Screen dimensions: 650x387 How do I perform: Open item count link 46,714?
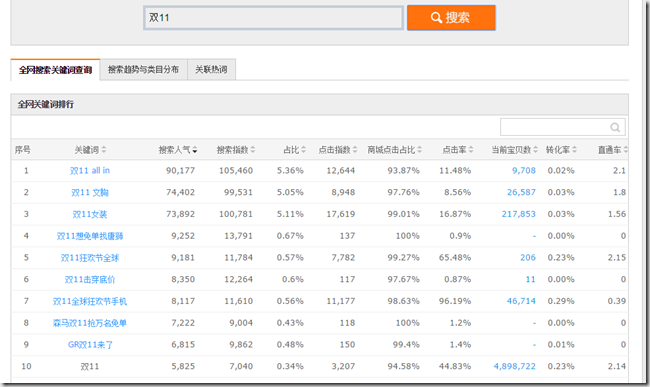coord(521,301)
